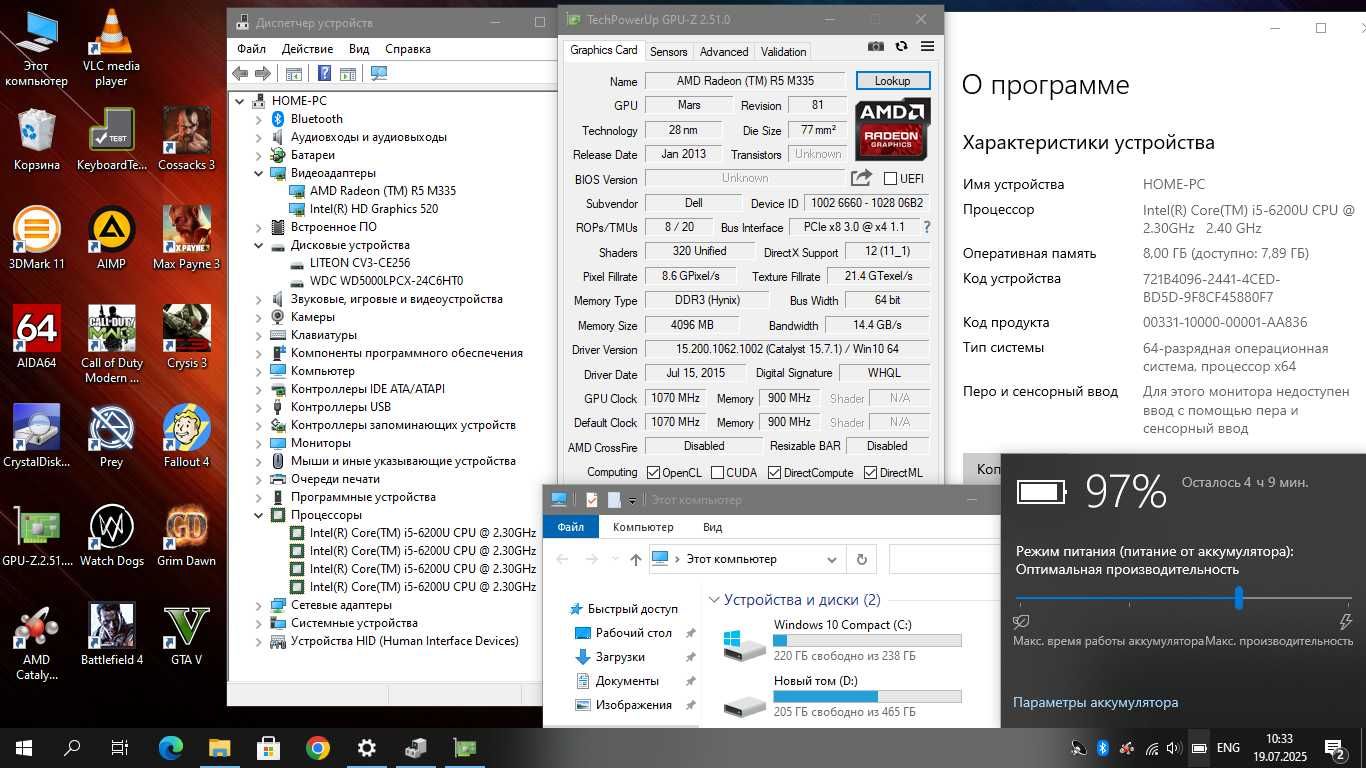Launch Fallout 4 desktop shortcut

click(186, 436)
